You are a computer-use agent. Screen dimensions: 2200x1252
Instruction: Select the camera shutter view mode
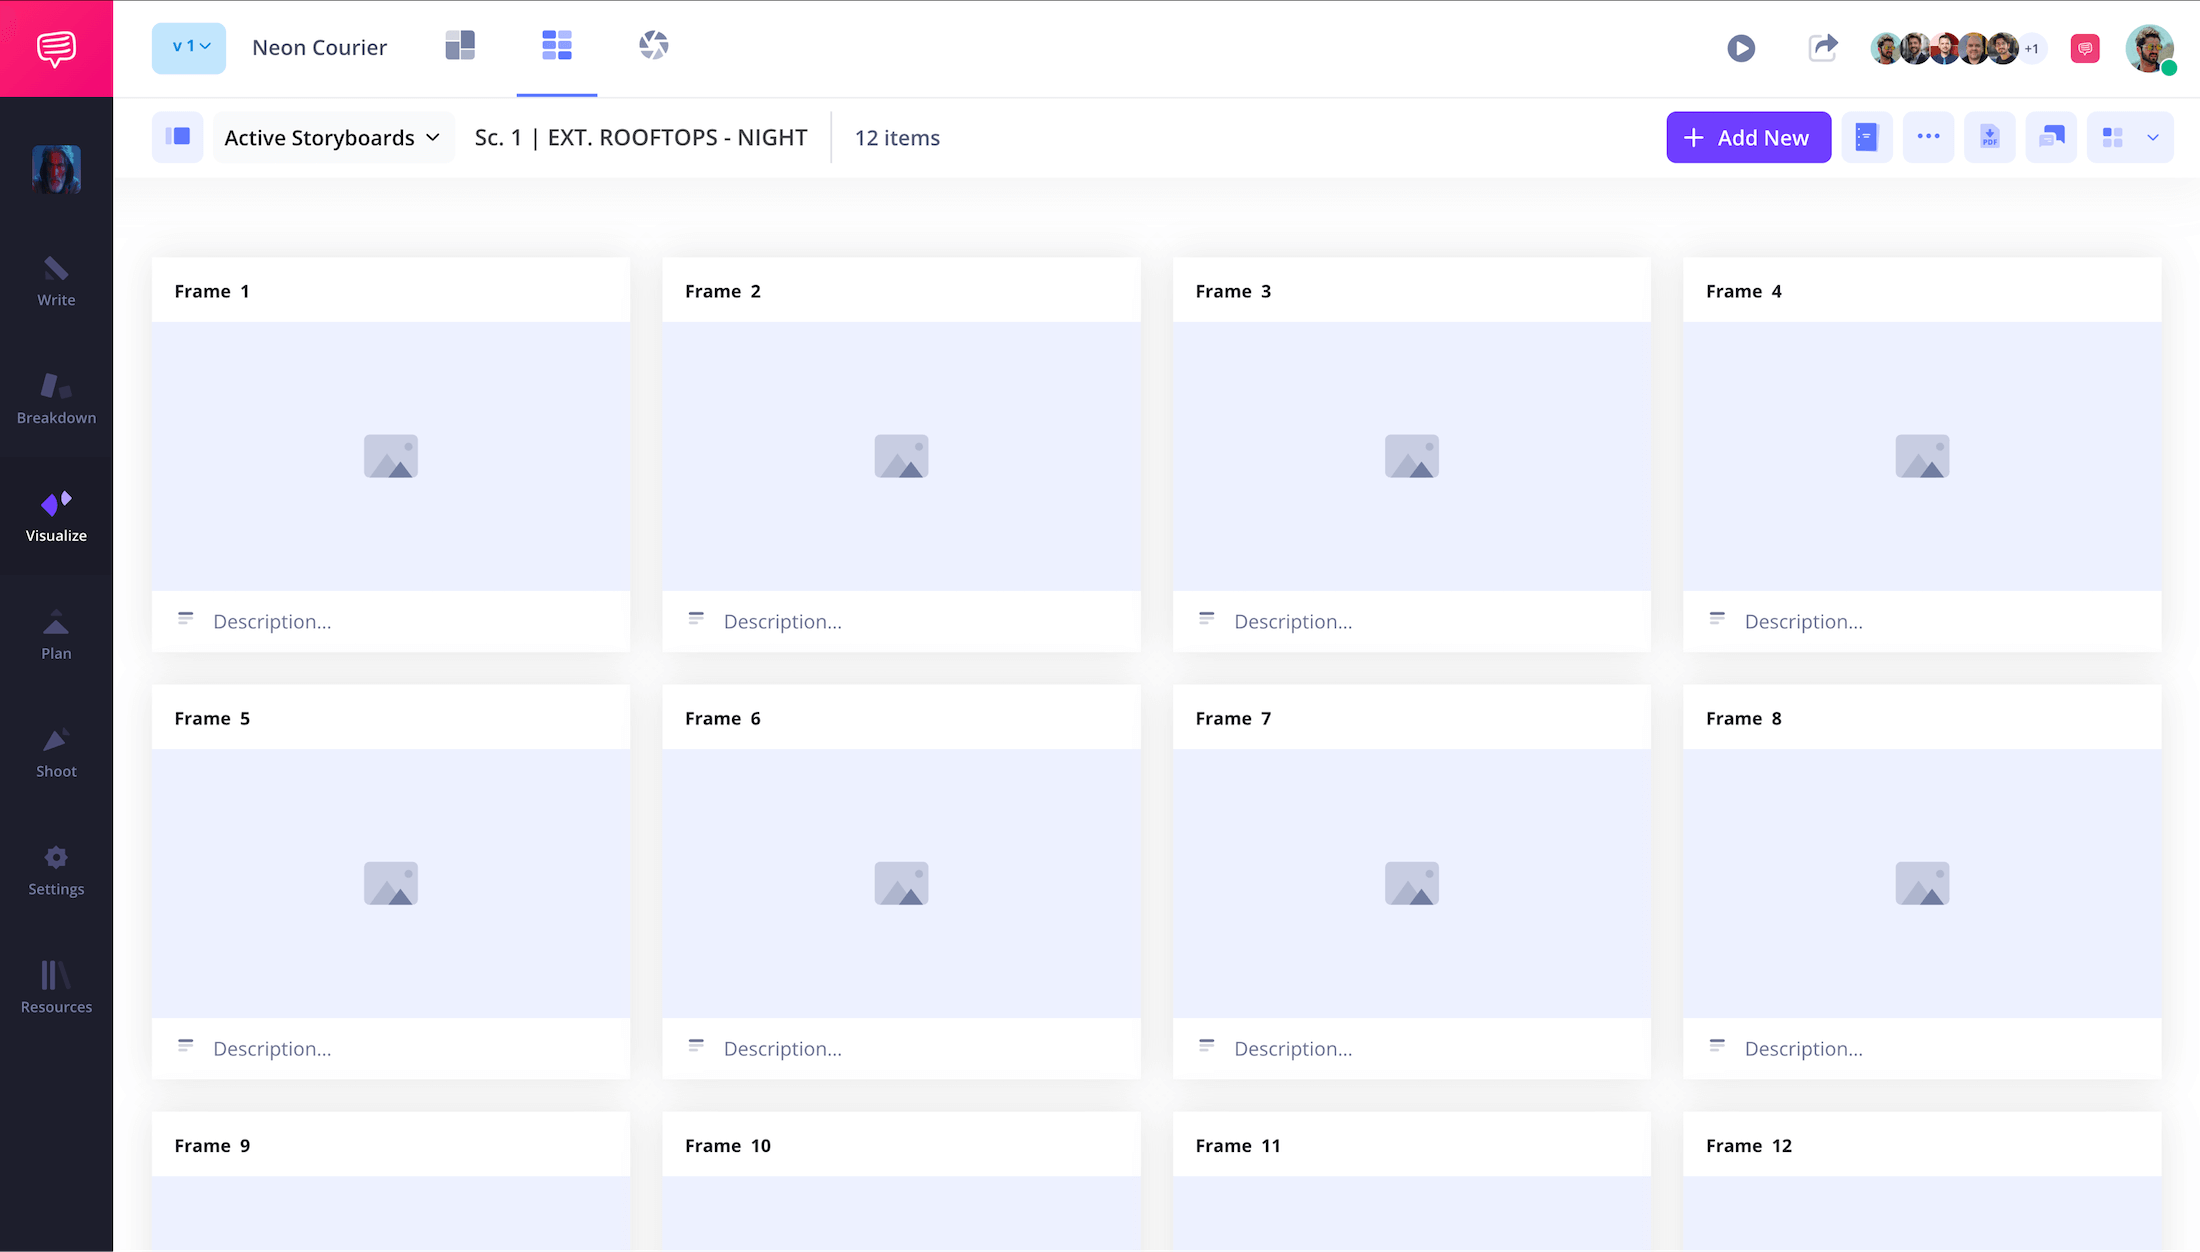654,45
